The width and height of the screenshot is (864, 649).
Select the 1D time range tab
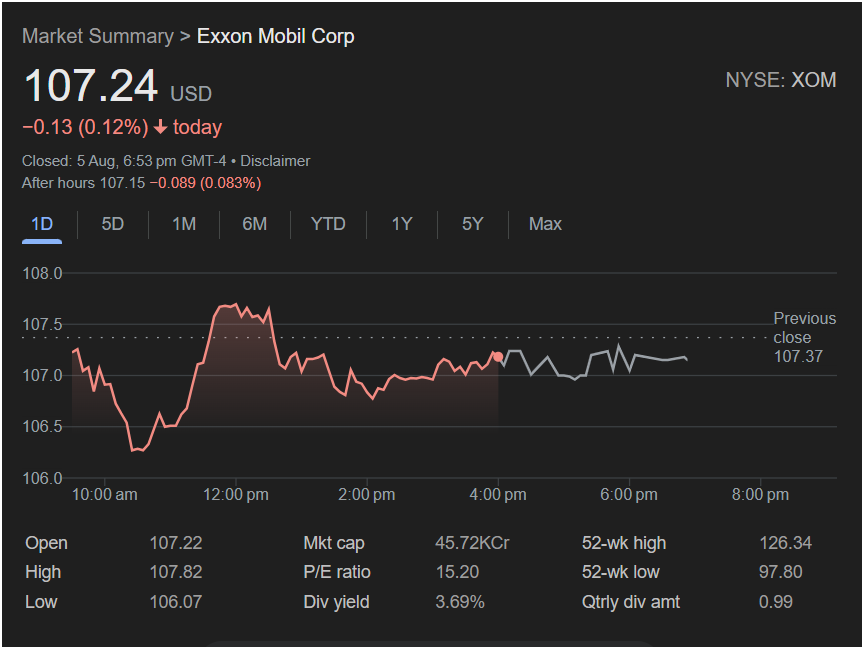(x=42, y=224)
